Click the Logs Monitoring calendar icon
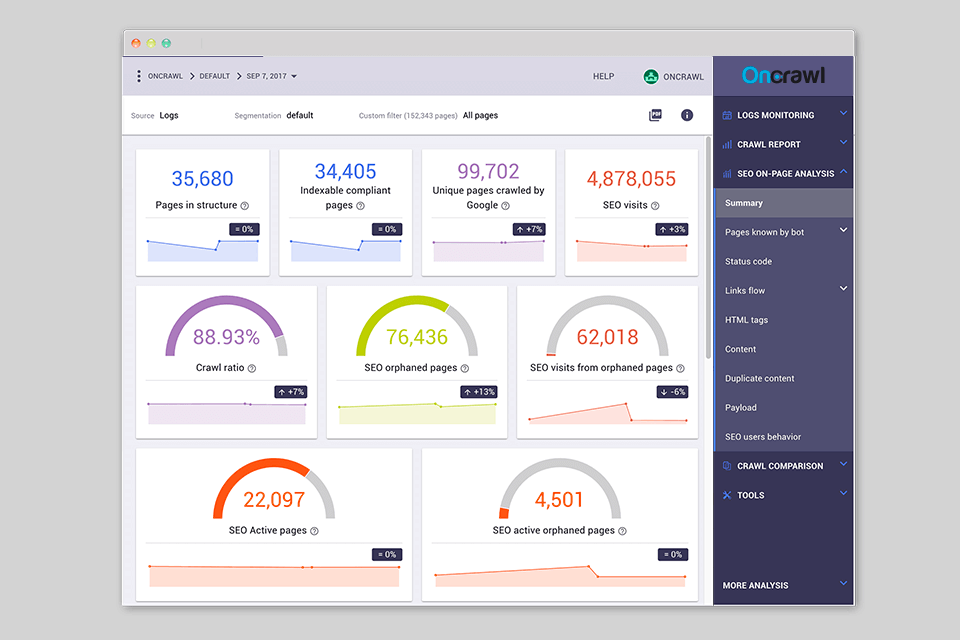This screenshot has width=960, height=640. click(x=727, y=115)
